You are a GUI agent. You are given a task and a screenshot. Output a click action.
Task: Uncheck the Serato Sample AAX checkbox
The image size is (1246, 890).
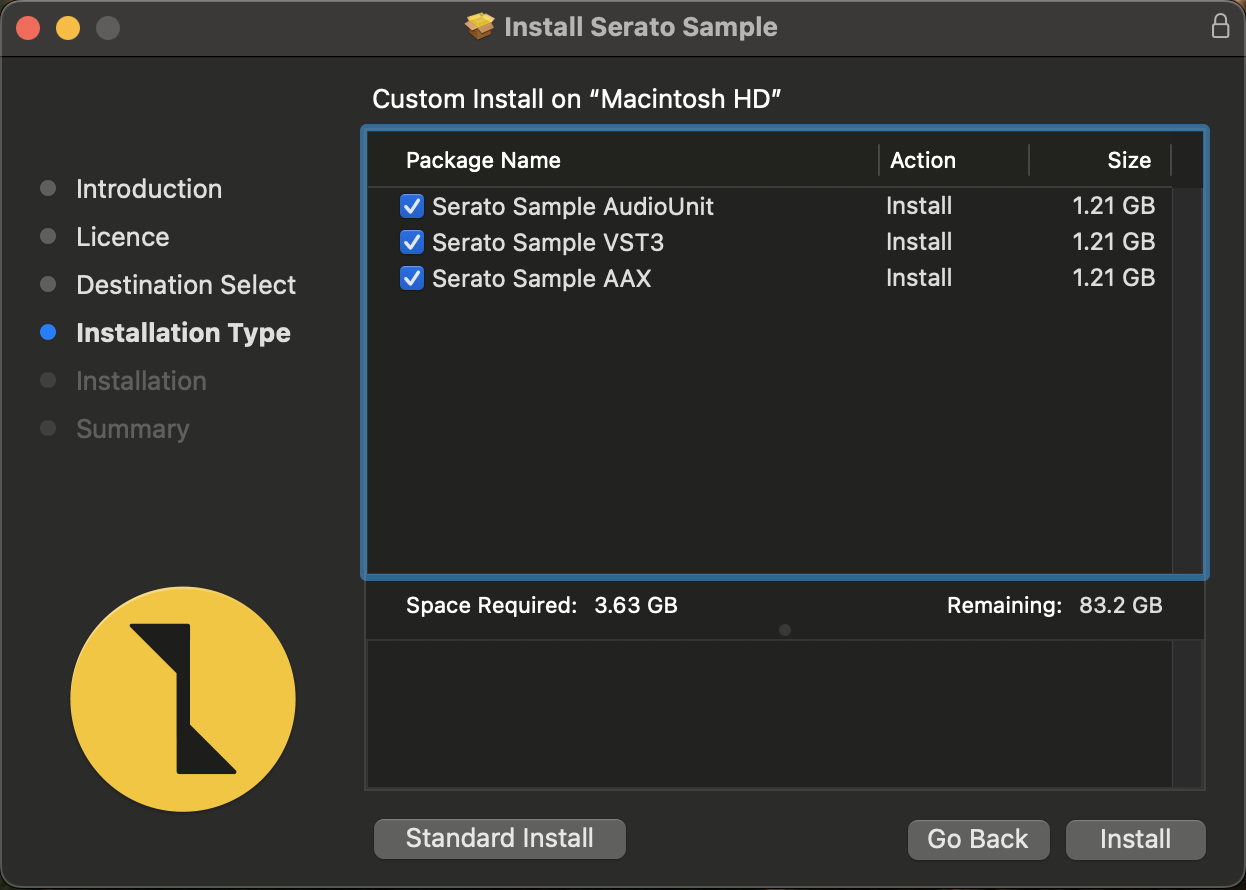(412, 278)
